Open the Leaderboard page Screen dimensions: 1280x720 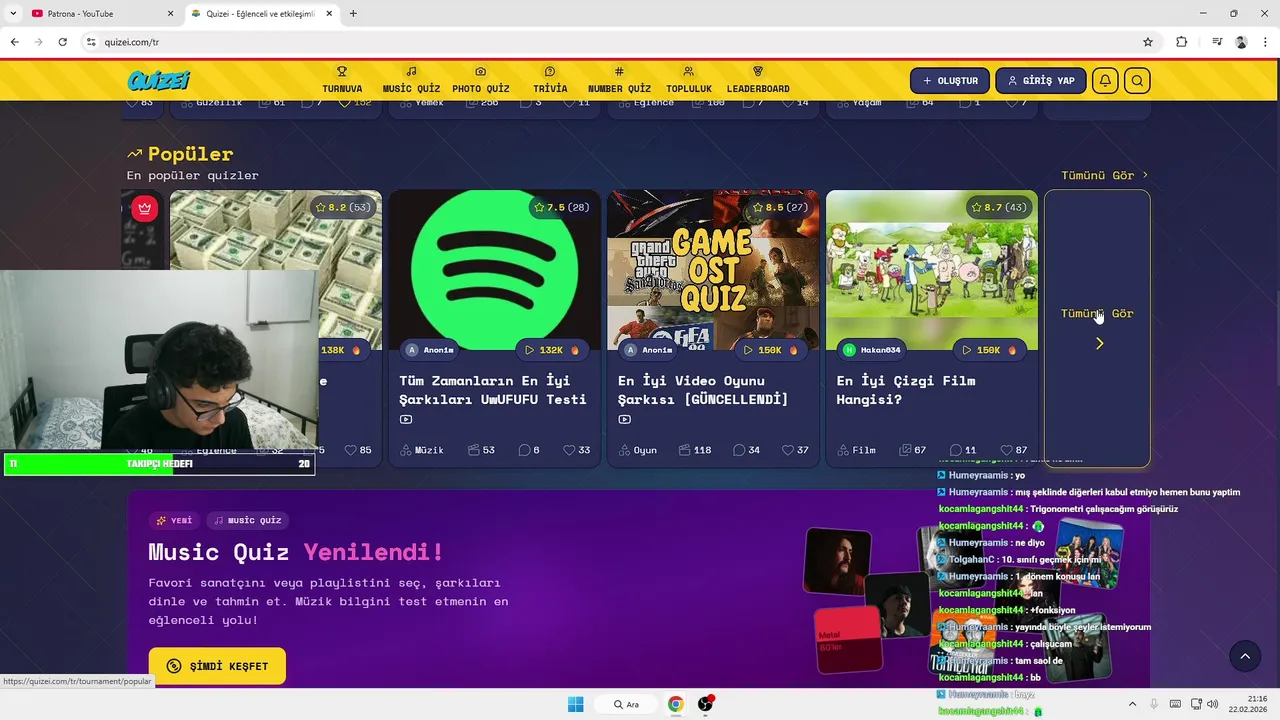coord(758,80)
